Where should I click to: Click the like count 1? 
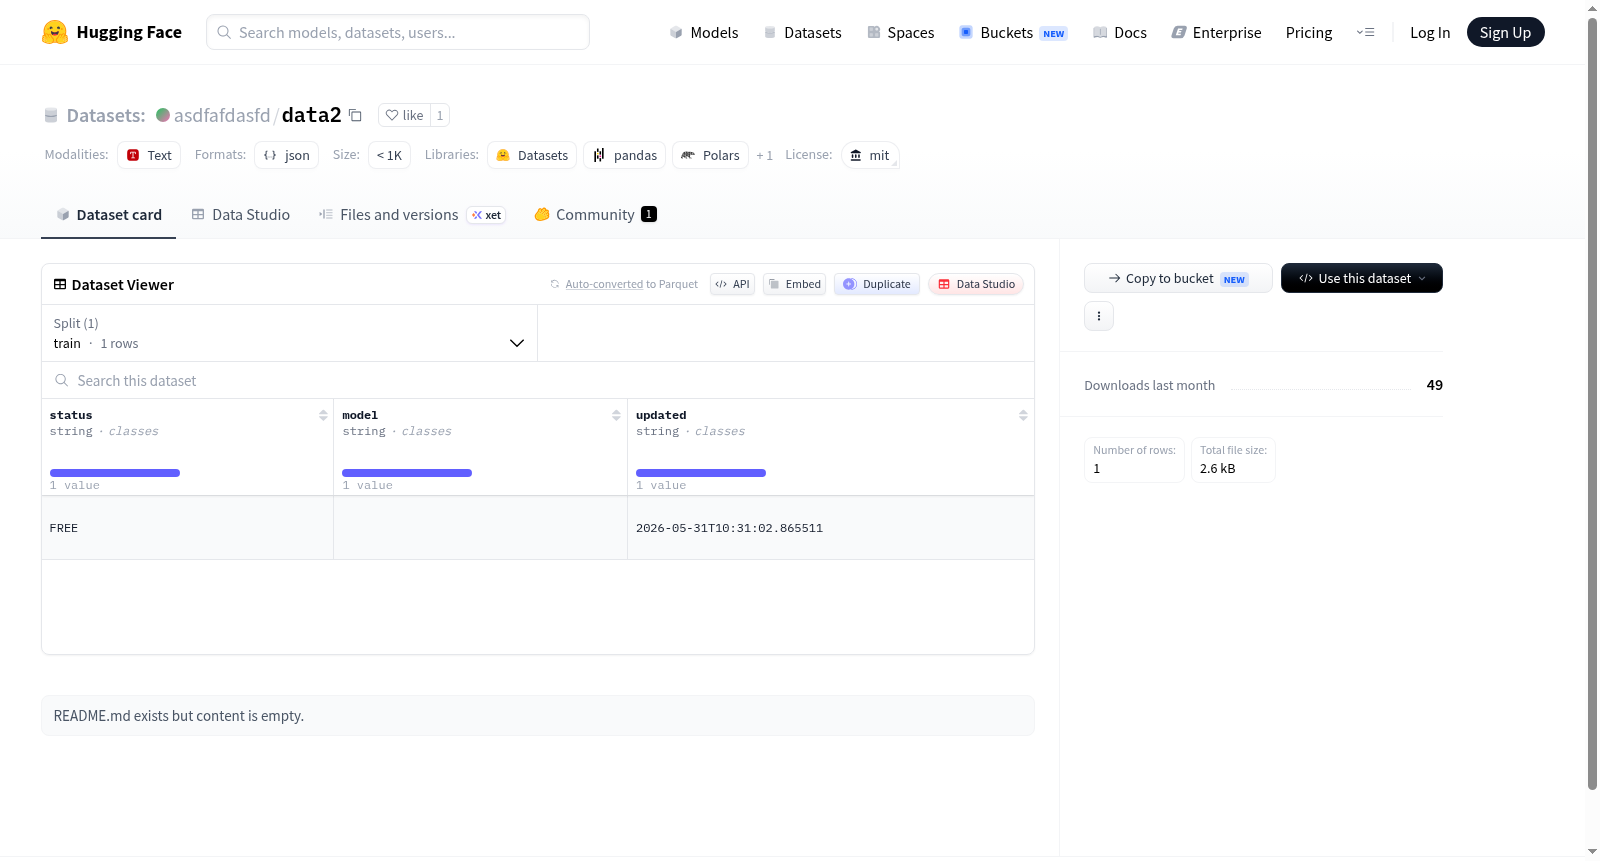[440, 115]
